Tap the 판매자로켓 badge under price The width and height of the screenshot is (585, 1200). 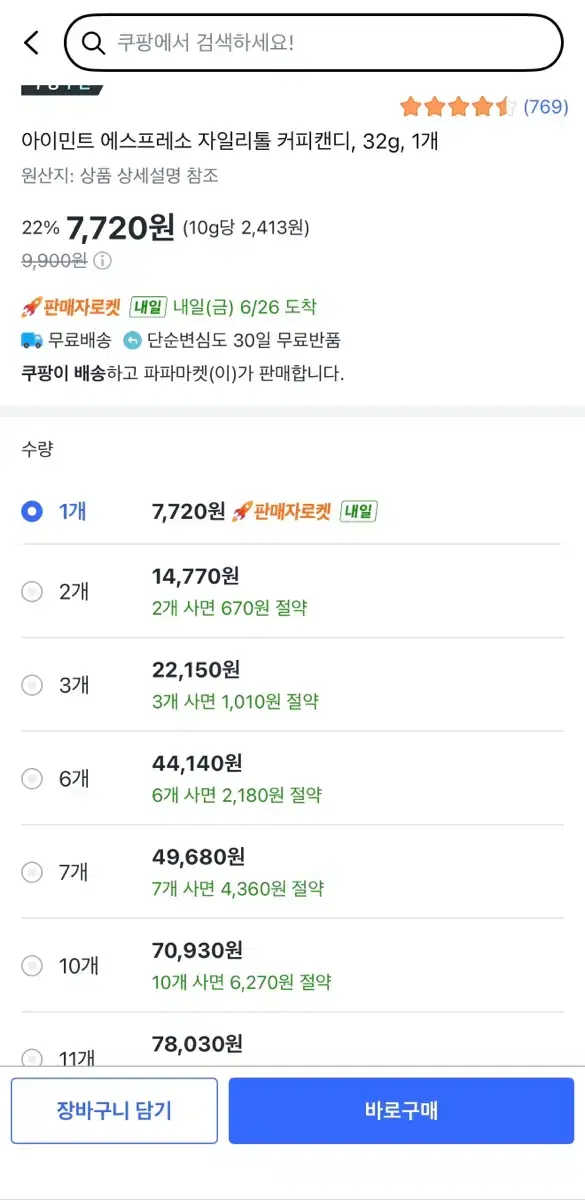(x=70, y=307)
